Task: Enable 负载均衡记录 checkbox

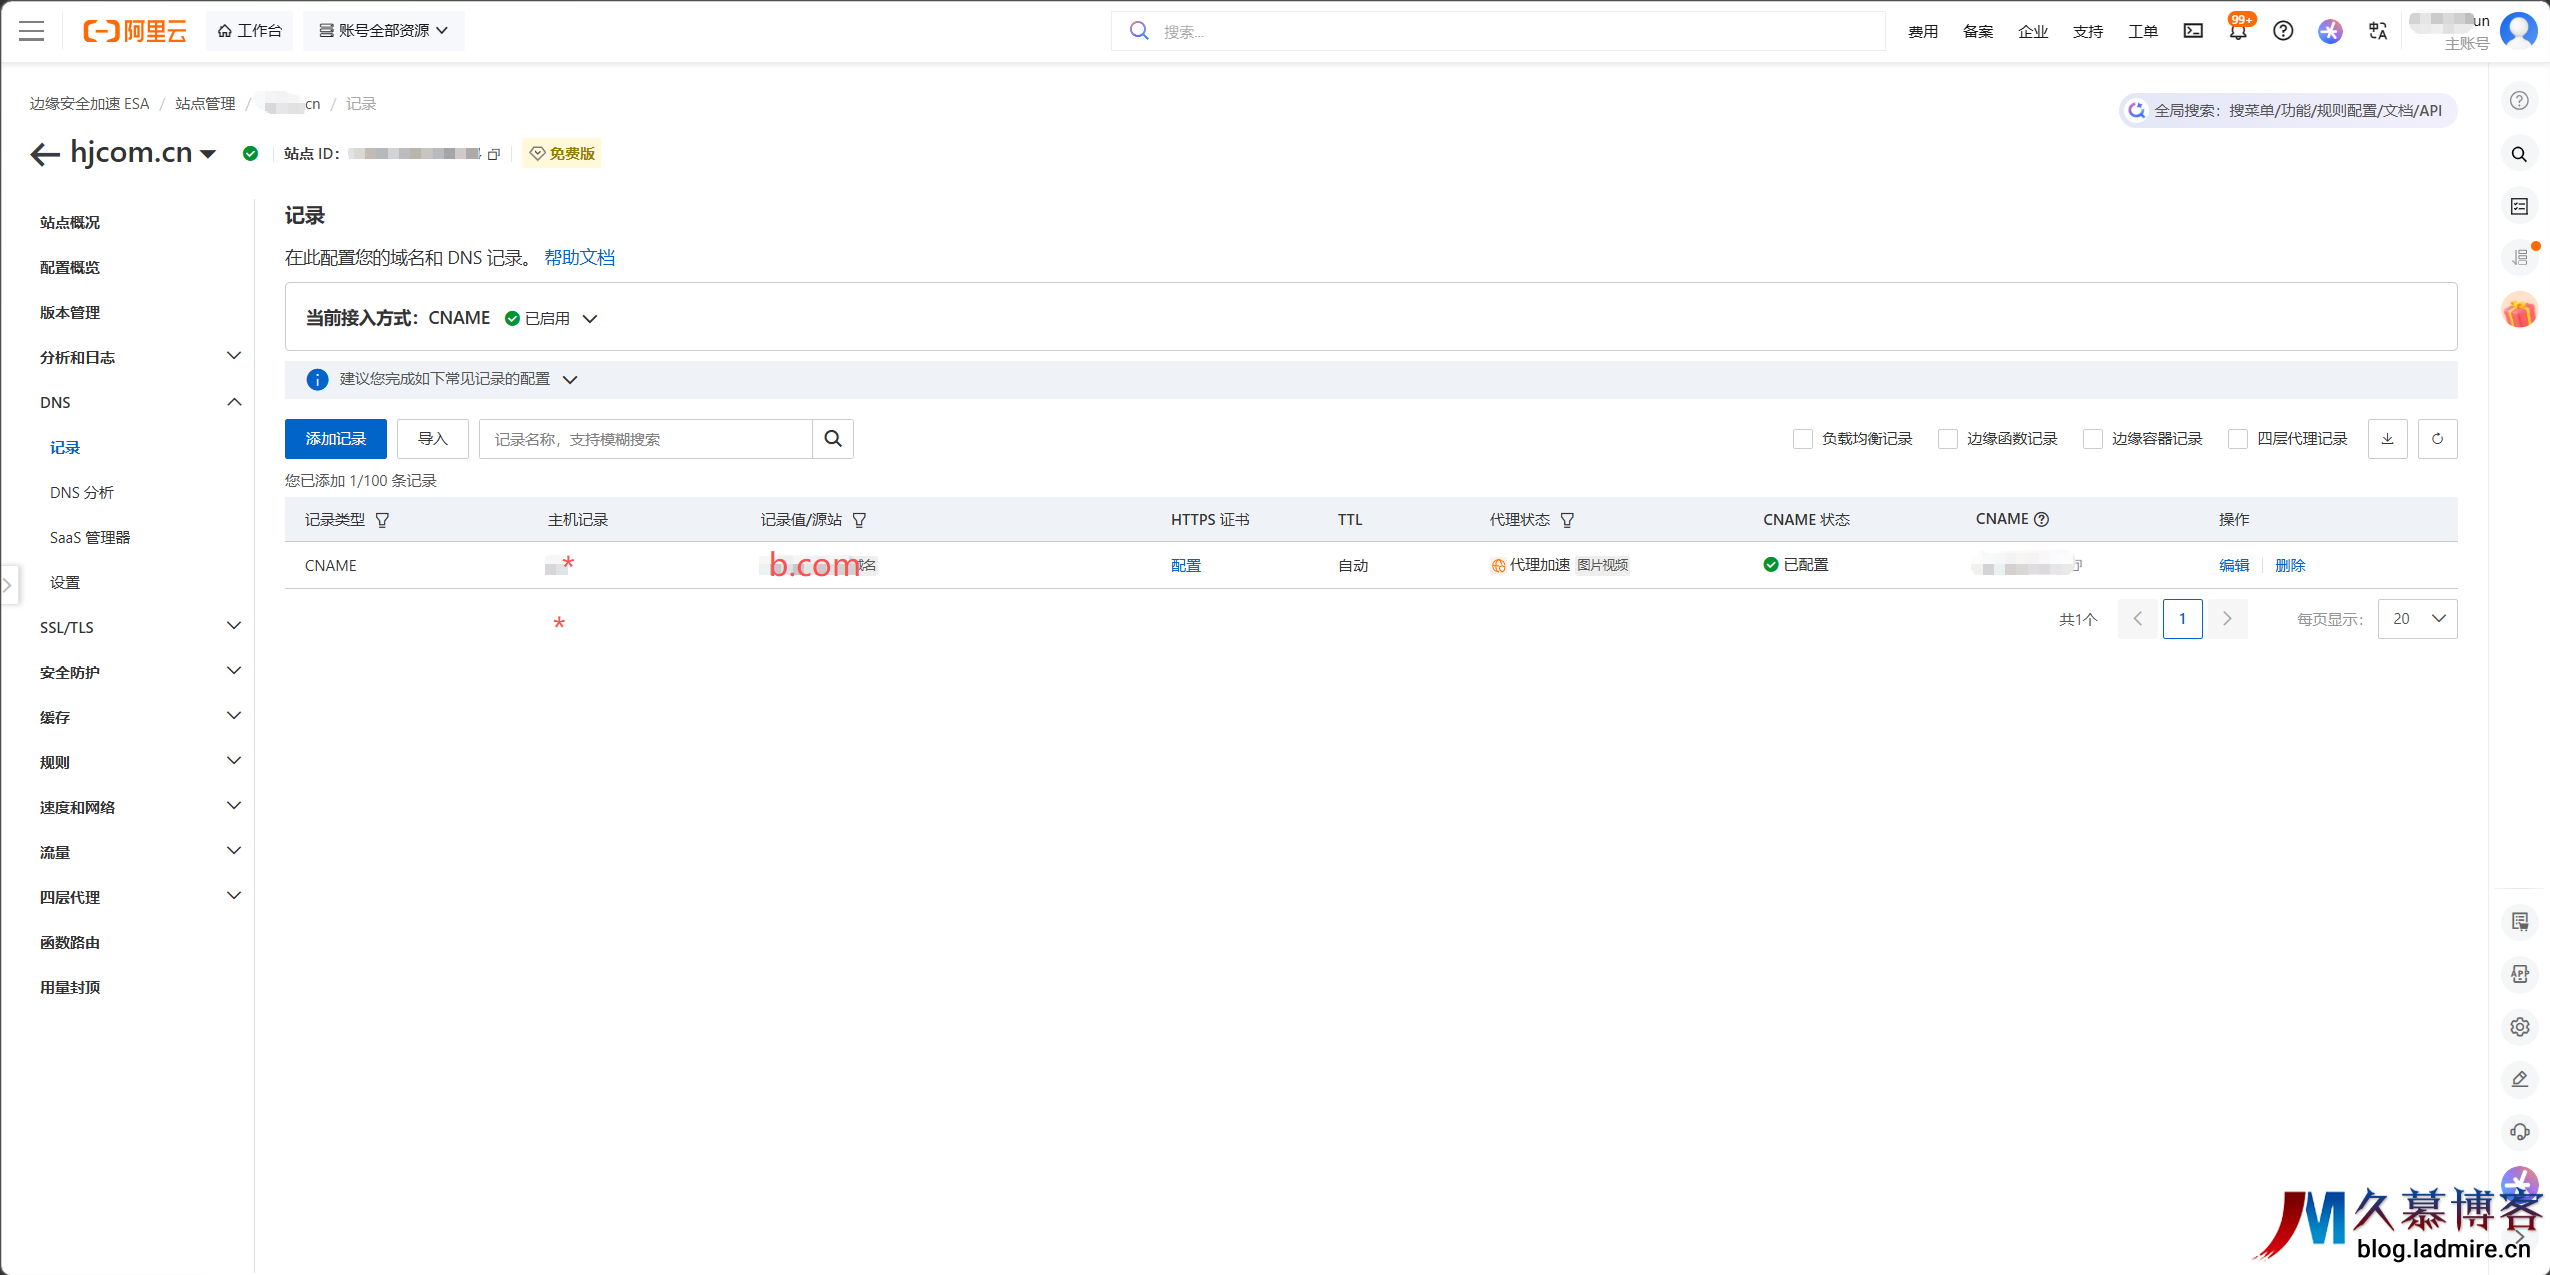Action: pyautogui.click(x=1803, y=439)
